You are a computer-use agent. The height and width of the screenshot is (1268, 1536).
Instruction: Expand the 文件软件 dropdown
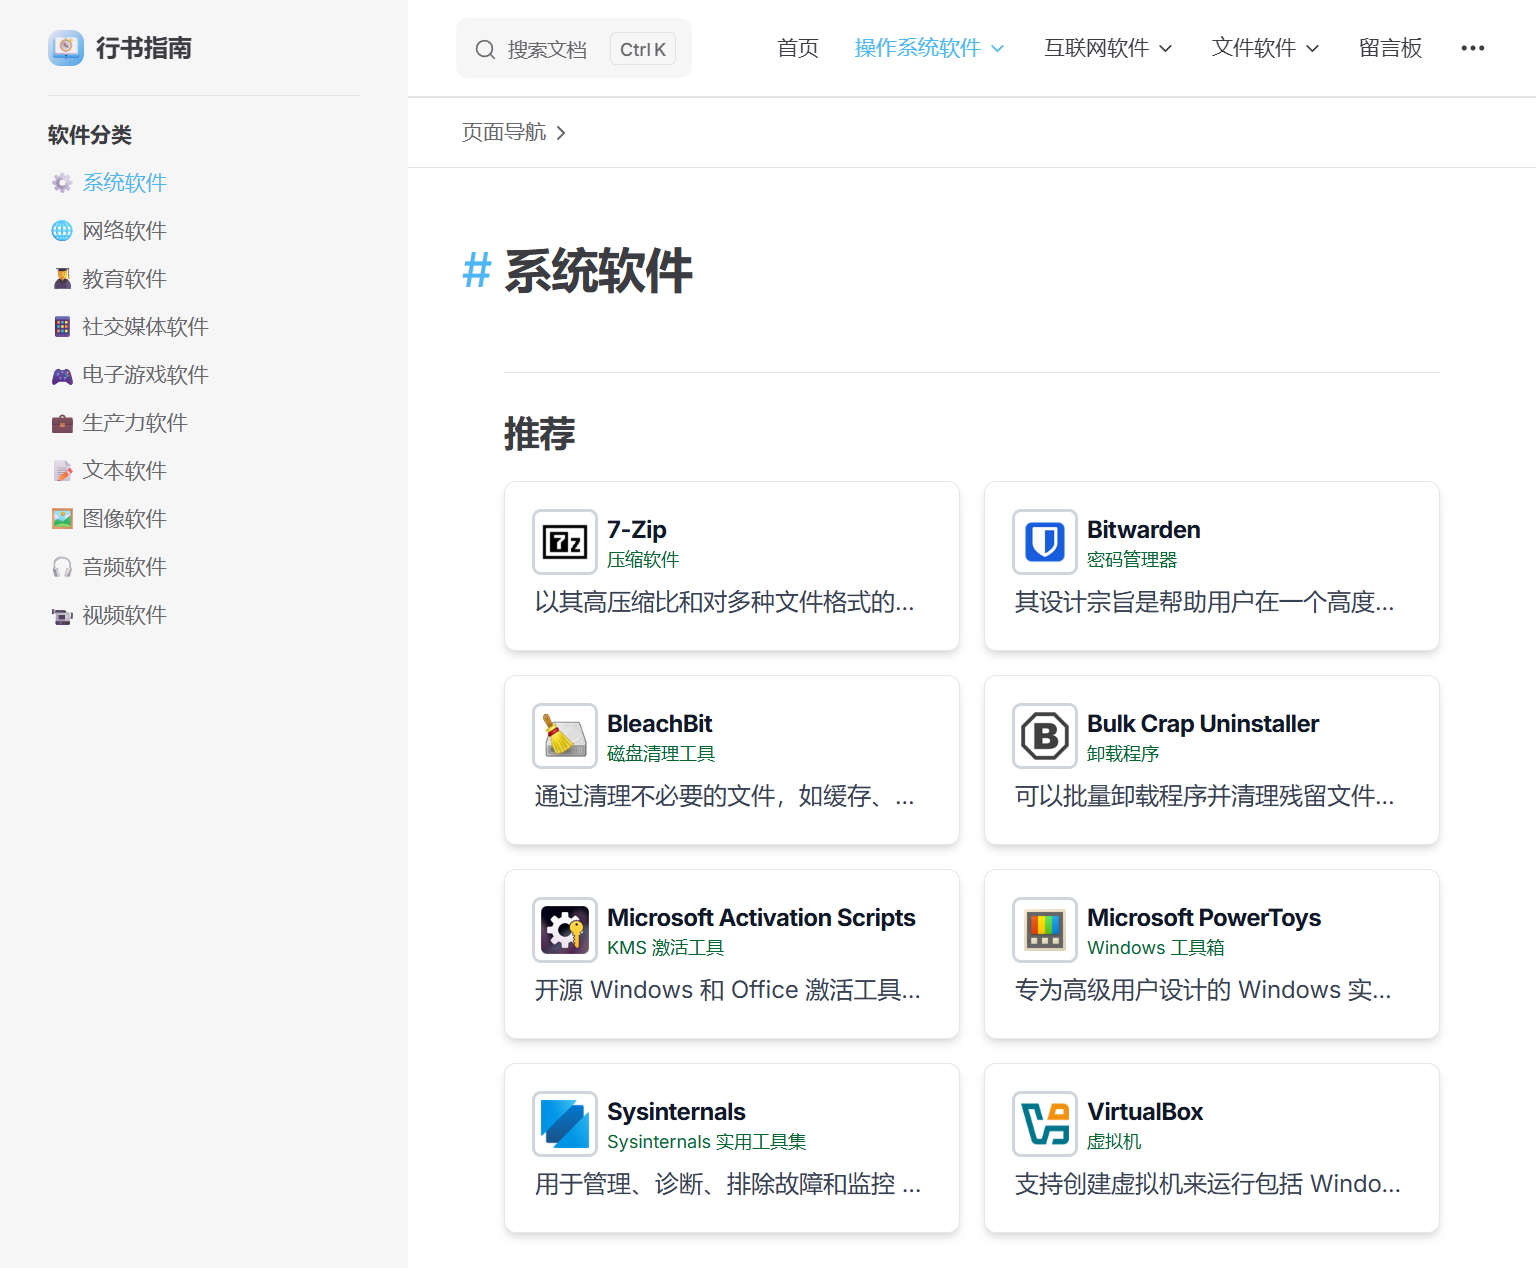(x=1263, y=47)
